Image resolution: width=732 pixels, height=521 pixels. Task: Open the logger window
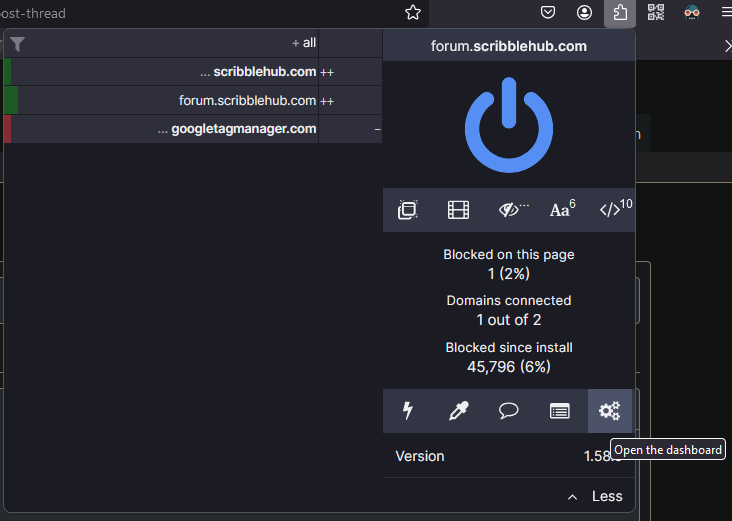[560, 411]
